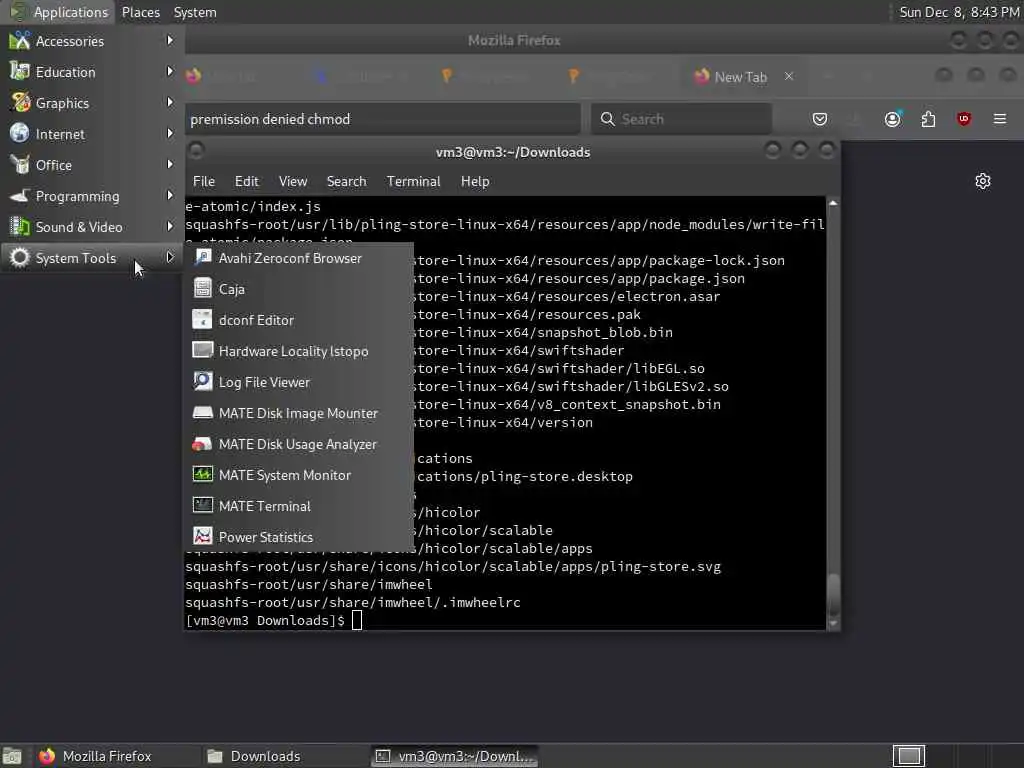Screen dimensions: 1024x768
Task: Click the workspace switcher in the bottom panel
Action: coord(909,756)
